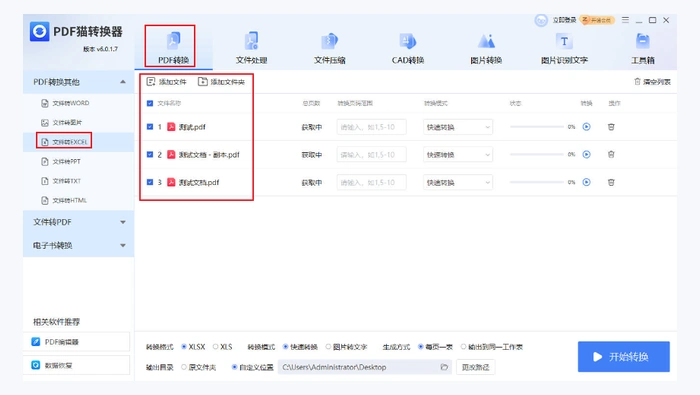The height and width of the screenshot is (395, 700).
Task: Start converting 测试.pdf with play icon
Action: pyautogui.click(x=587, y=127)
